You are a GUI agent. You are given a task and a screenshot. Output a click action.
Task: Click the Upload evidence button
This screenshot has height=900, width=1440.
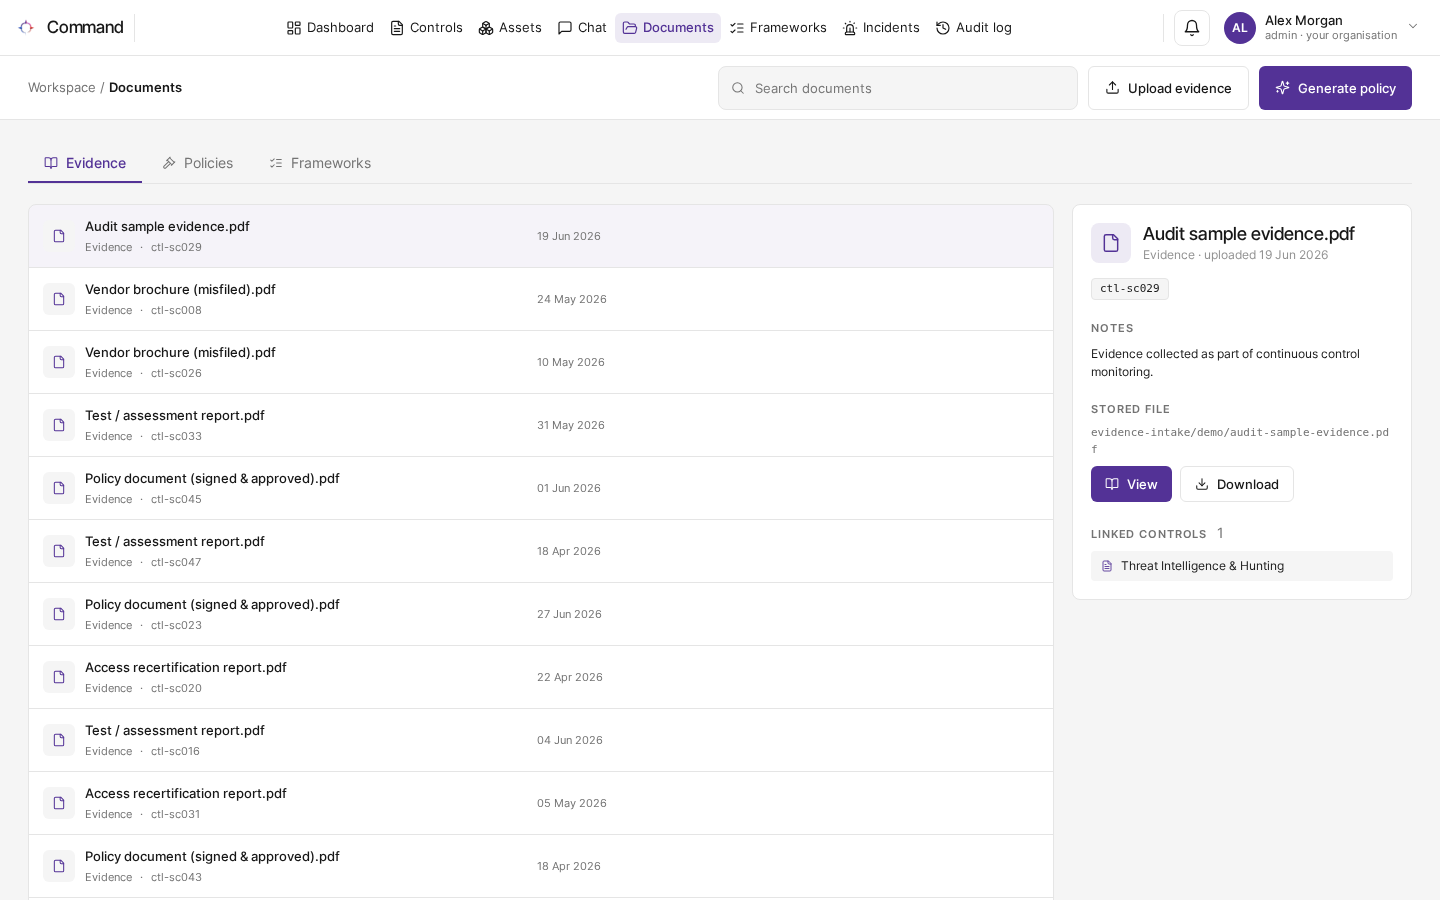click(x=1168, y=88)
